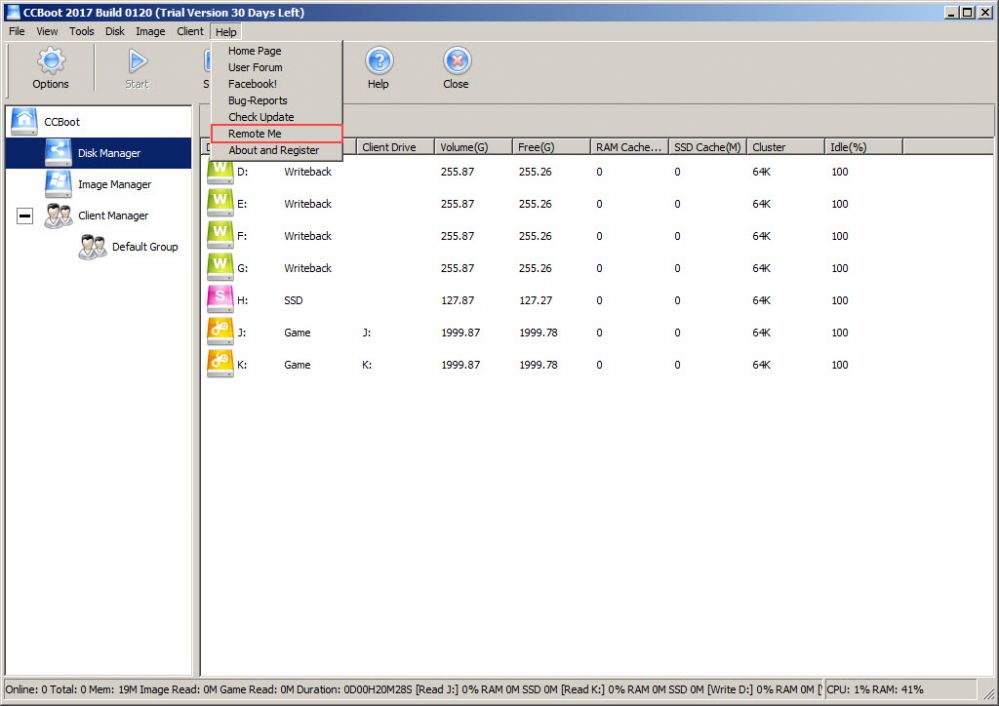Sort by SSD Cache(M) column header
The width and height of the screenshot is (999, 706).
tap(707, 147)
